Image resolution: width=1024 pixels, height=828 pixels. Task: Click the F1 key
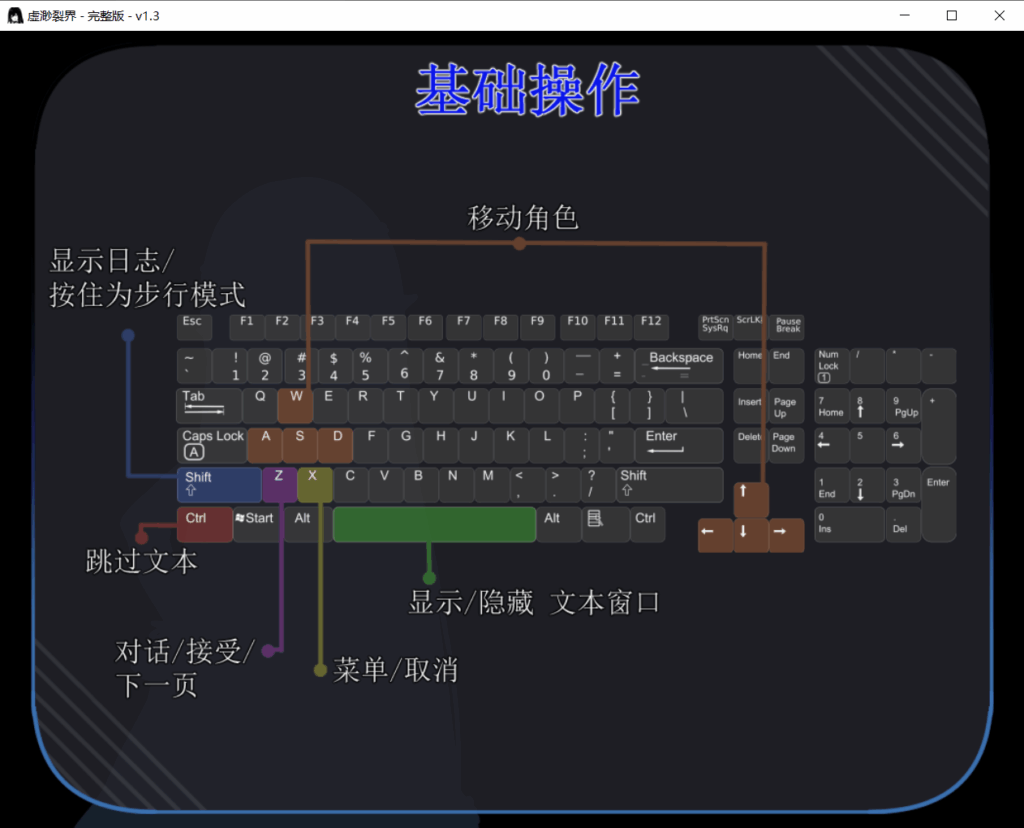[x=247, y=327]
